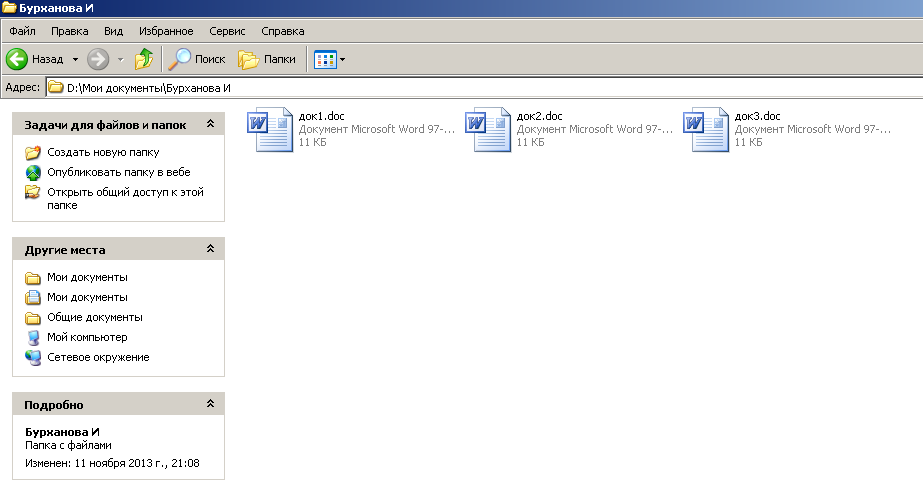Open the Избранное menu
This screenshot has width=923, height=501.
pyautogui.click(x=166, y=31)
